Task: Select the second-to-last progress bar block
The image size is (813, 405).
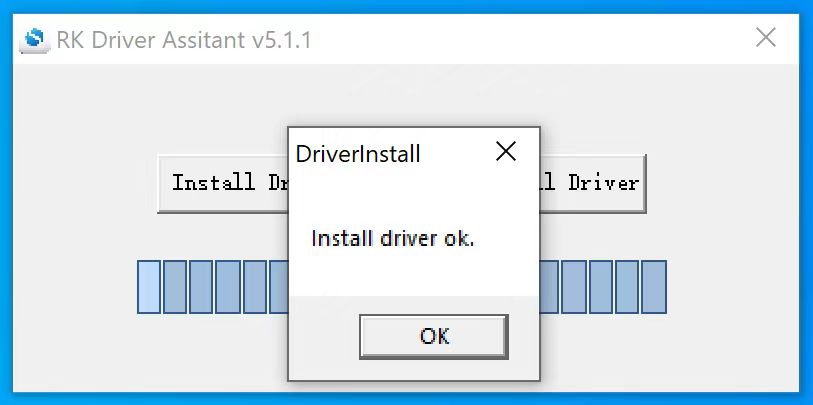Action: (627, 287)
